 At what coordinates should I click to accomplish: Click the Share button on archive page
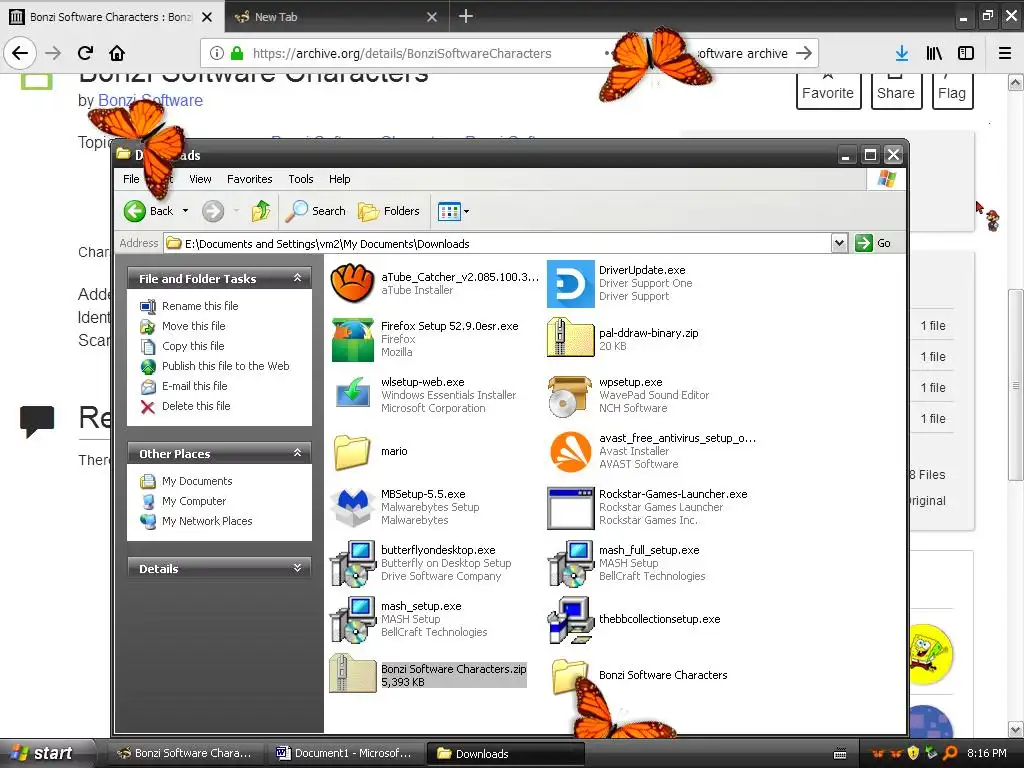tap(896, 91)
